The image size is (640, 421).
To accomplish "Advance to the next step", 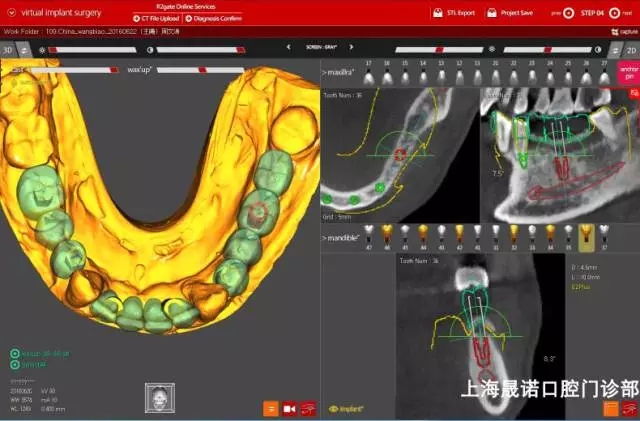I will (625, 13).
